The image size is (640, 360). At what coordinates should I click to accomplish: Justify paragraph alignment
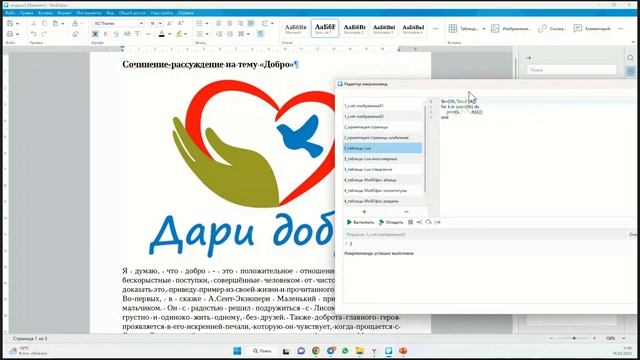pyautogui.click(x=251, y=24)
